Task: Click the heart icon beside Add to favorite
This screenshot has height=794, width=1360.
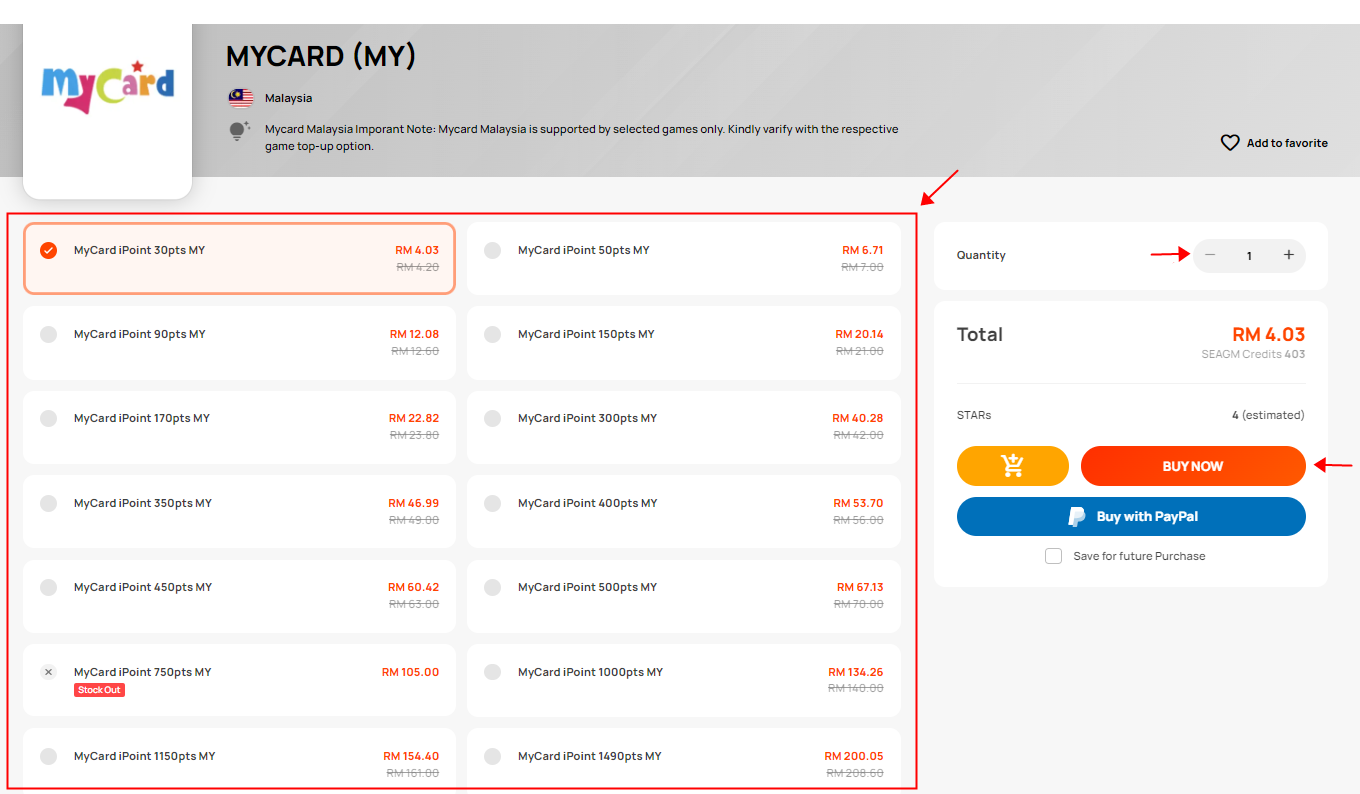Action: (1230, 143)
